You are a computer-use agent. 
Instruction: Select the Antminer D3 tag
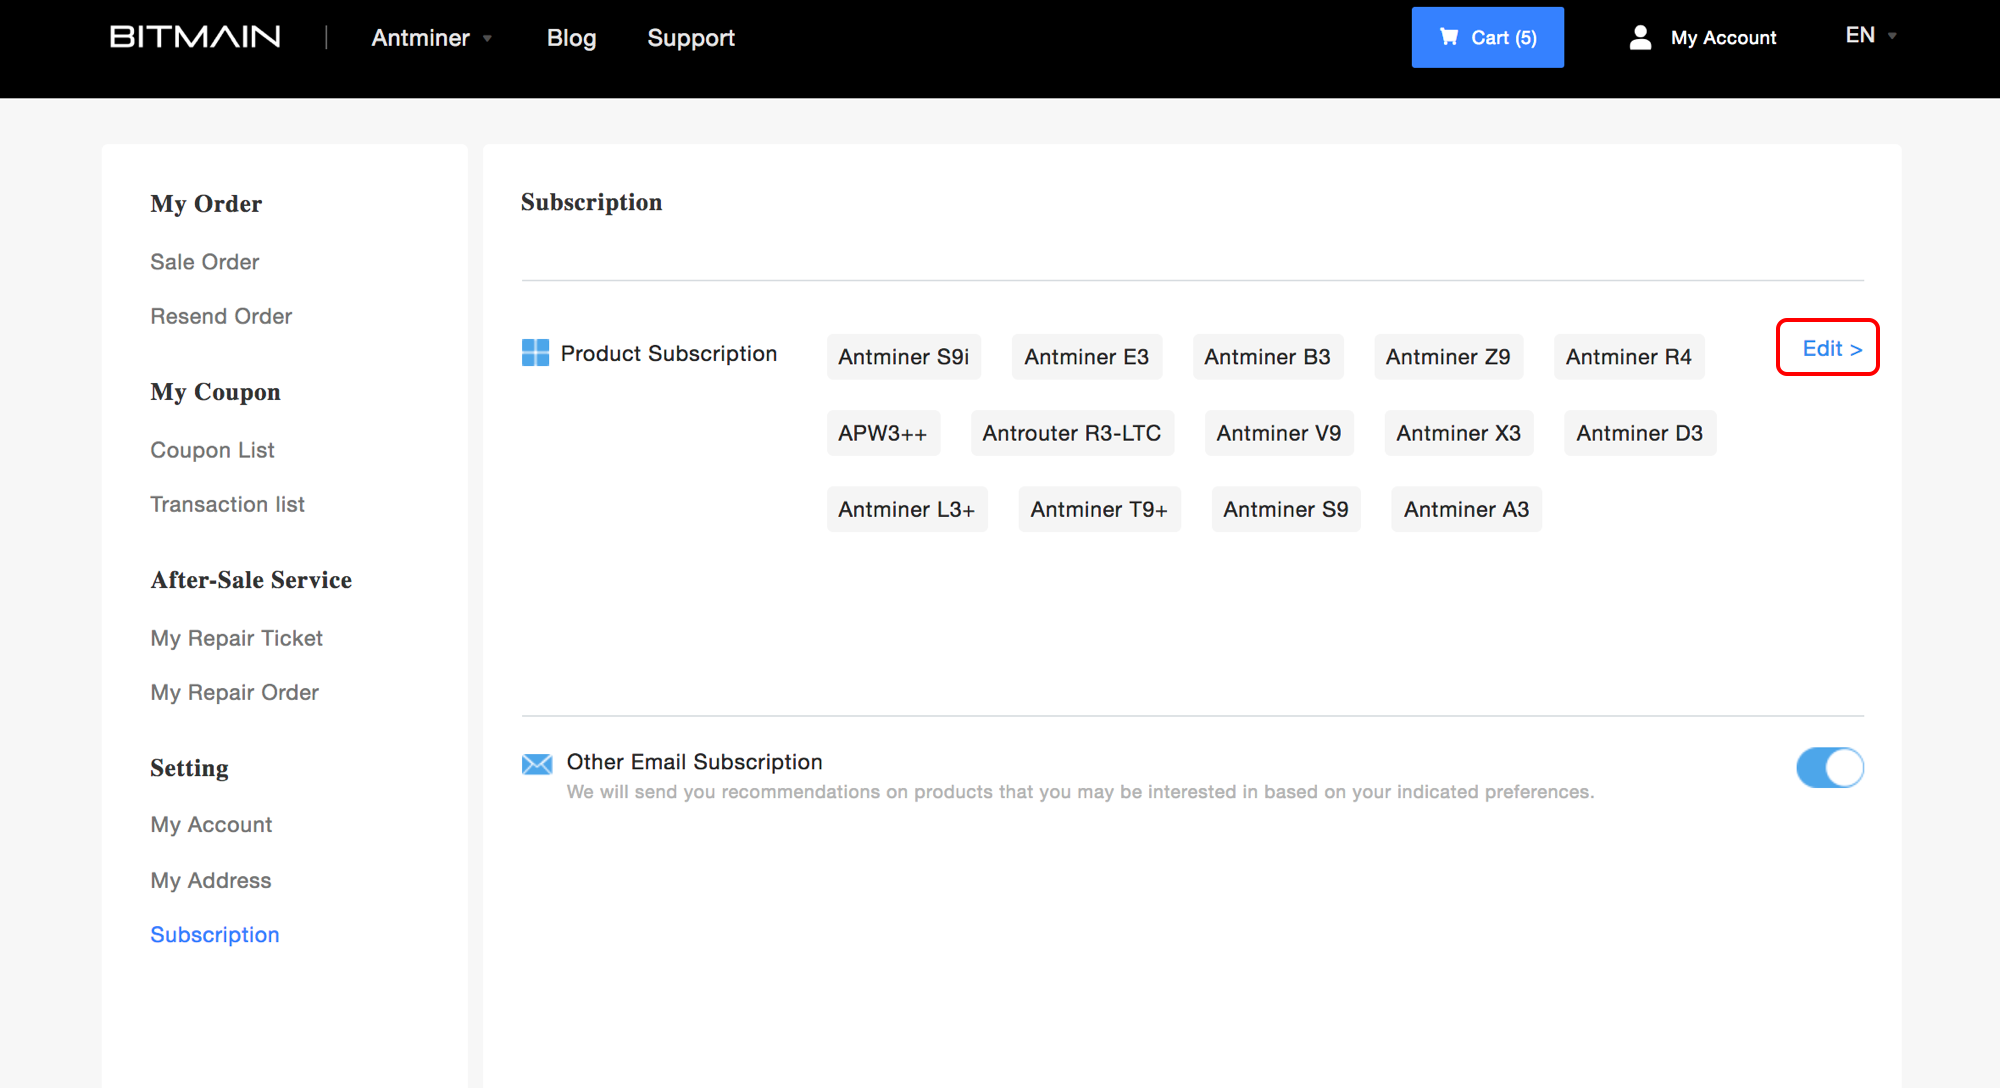1640,433
